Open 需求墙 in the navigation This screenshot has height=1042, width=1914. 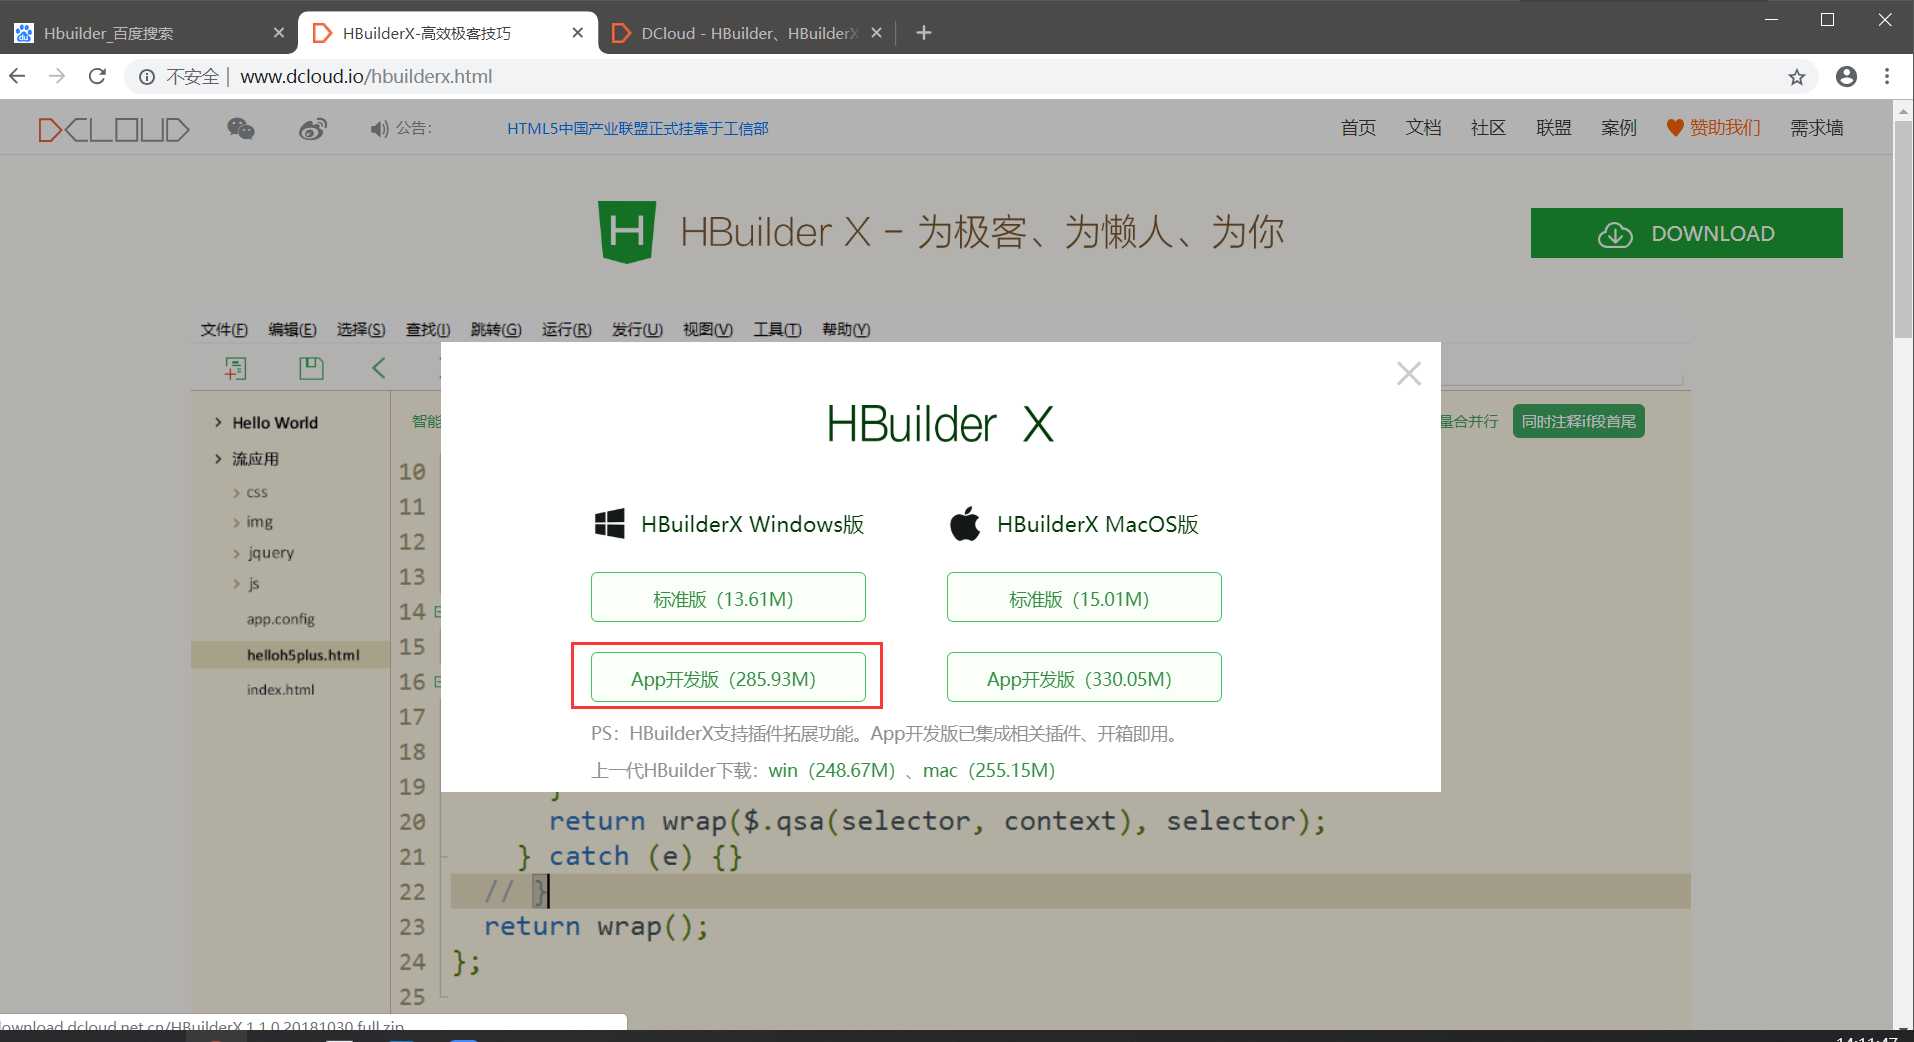tap(1816, 128)
